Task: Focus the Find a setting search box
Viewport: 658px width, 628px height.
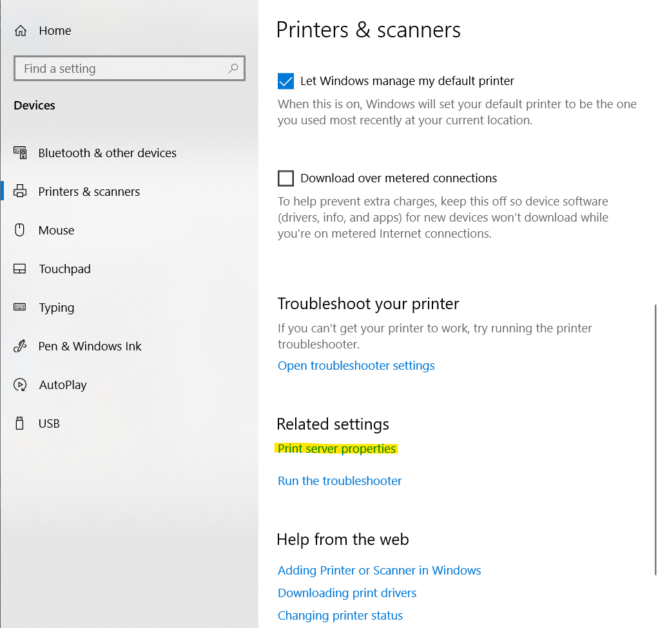Action: tap(129, 68)
